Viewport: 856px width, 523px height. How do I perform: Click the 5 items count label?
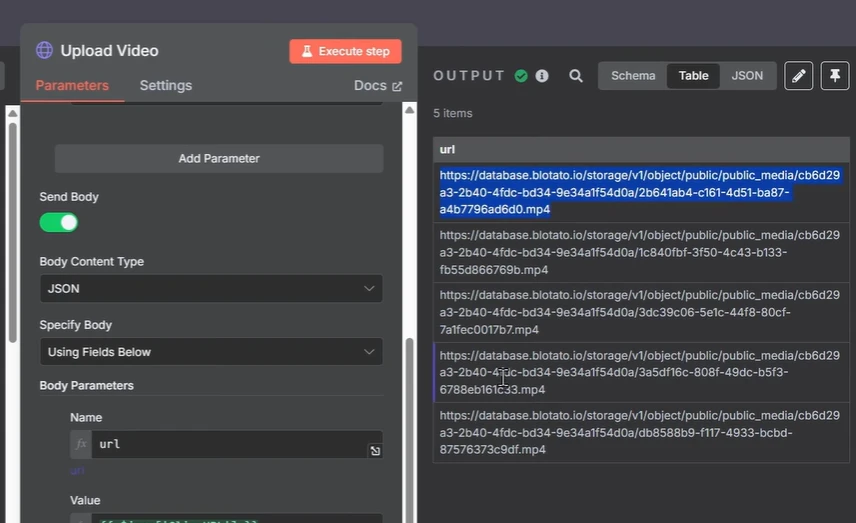point(453,113)
